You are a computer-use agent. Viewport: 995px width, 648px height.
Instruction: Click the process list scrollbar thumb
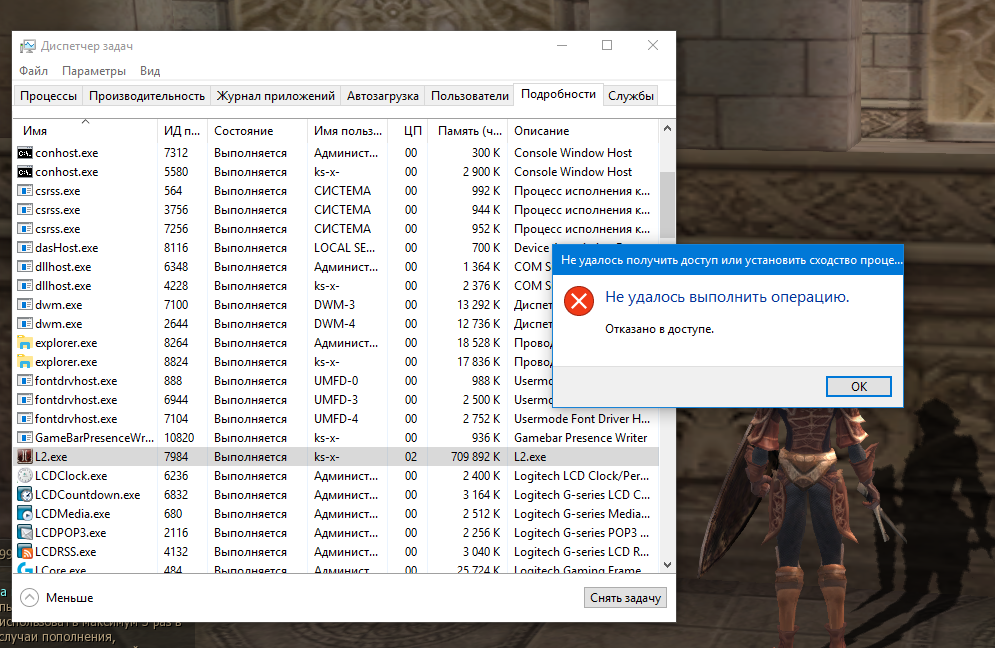667,206
